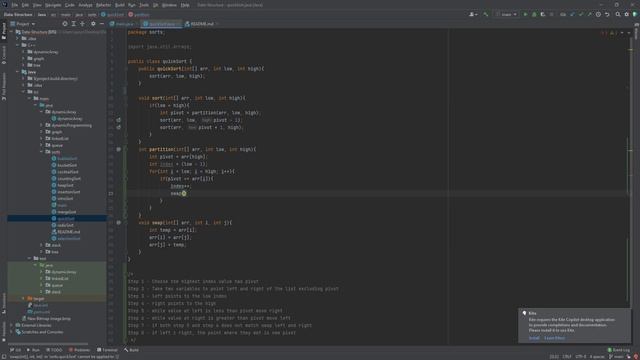
Task: Expand the stack package under main java
Action: click(x=42, y=245)
